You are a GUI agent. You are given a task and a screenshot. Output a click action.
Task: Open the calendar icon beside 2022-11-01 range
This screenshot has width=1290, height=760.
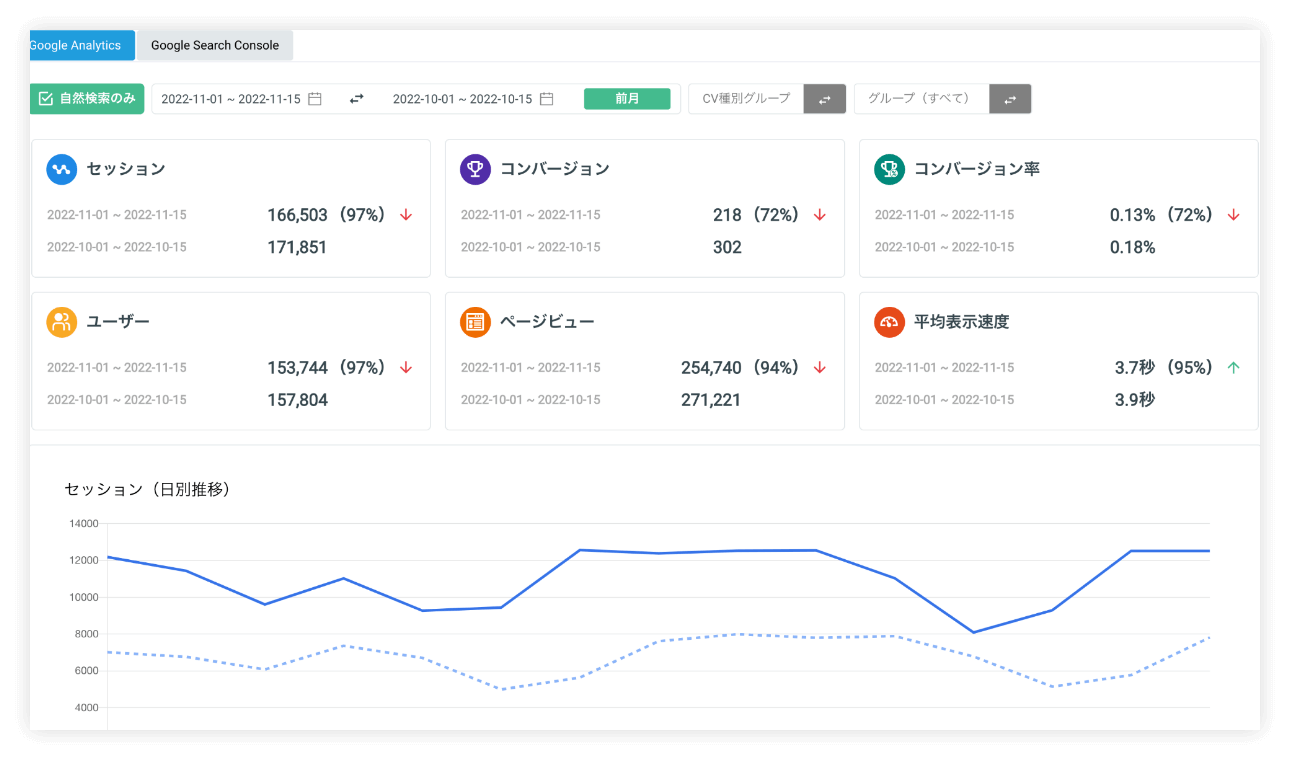(x=314, y=98)
